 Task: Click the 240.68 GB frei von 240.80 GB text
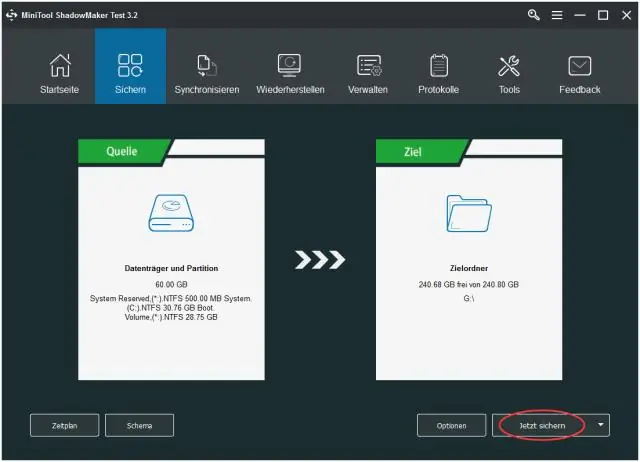(469, 284)
